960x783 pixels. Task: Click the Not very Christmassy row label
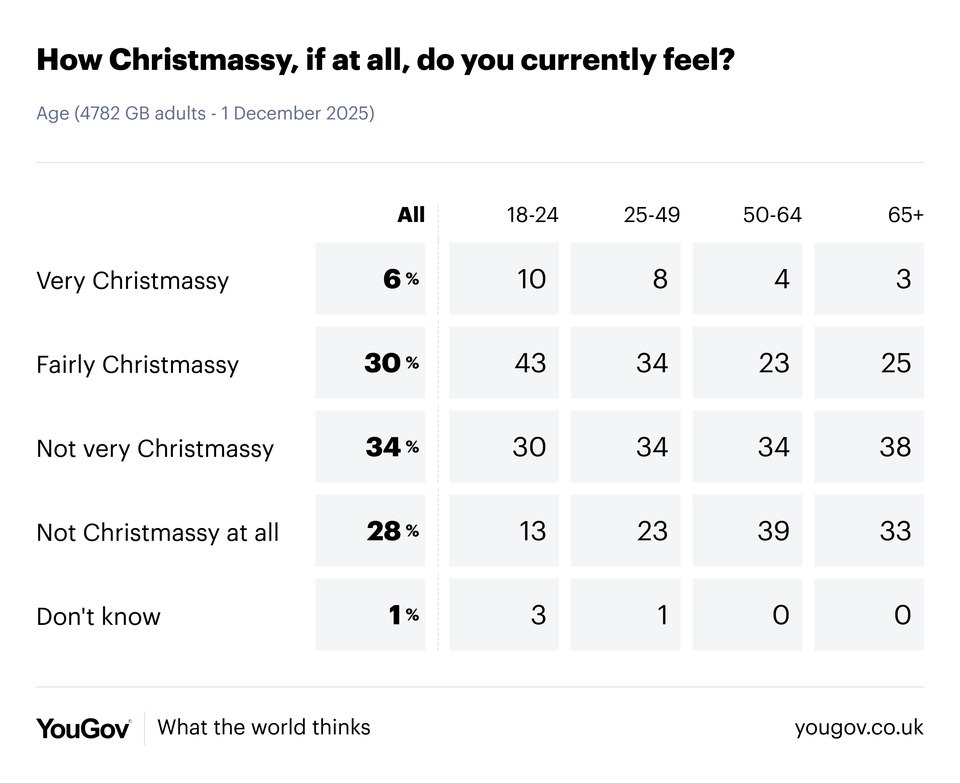pyautogui.click(x=154, y=448)
